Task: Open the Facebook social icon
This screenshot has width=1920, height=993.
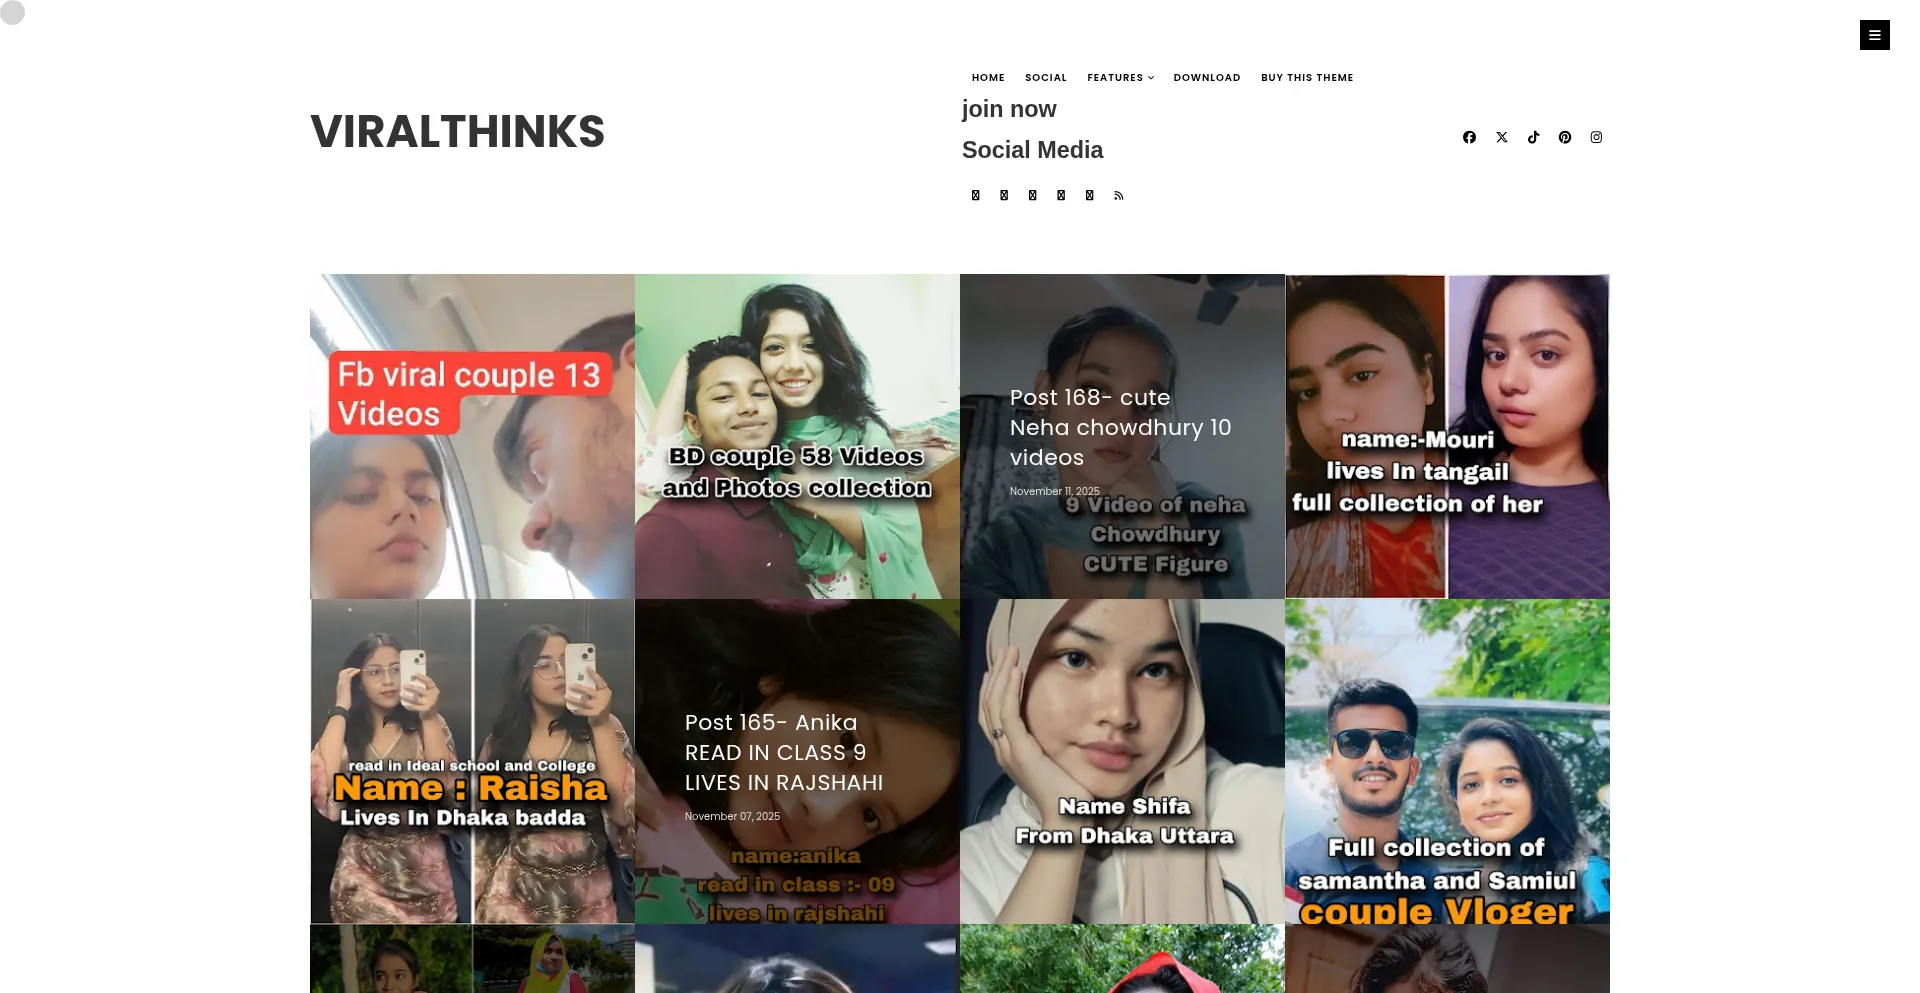Action: 1469,137
